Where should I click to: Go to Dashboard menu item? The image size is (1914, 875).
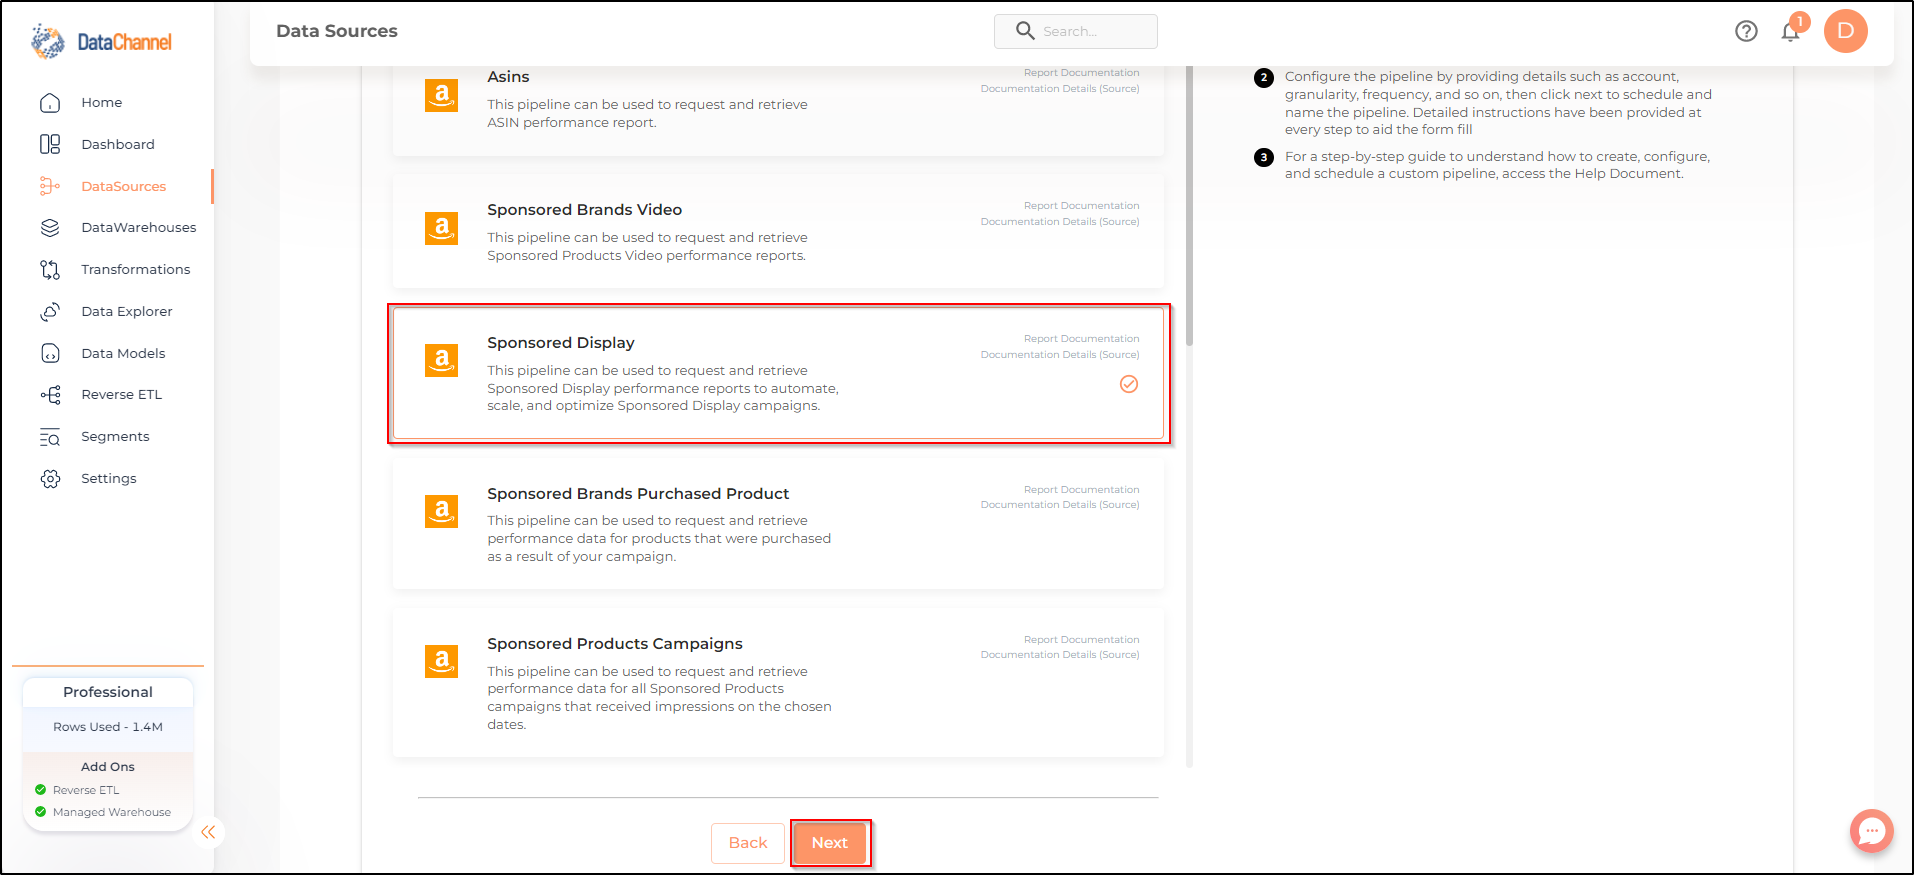[118, 145]
